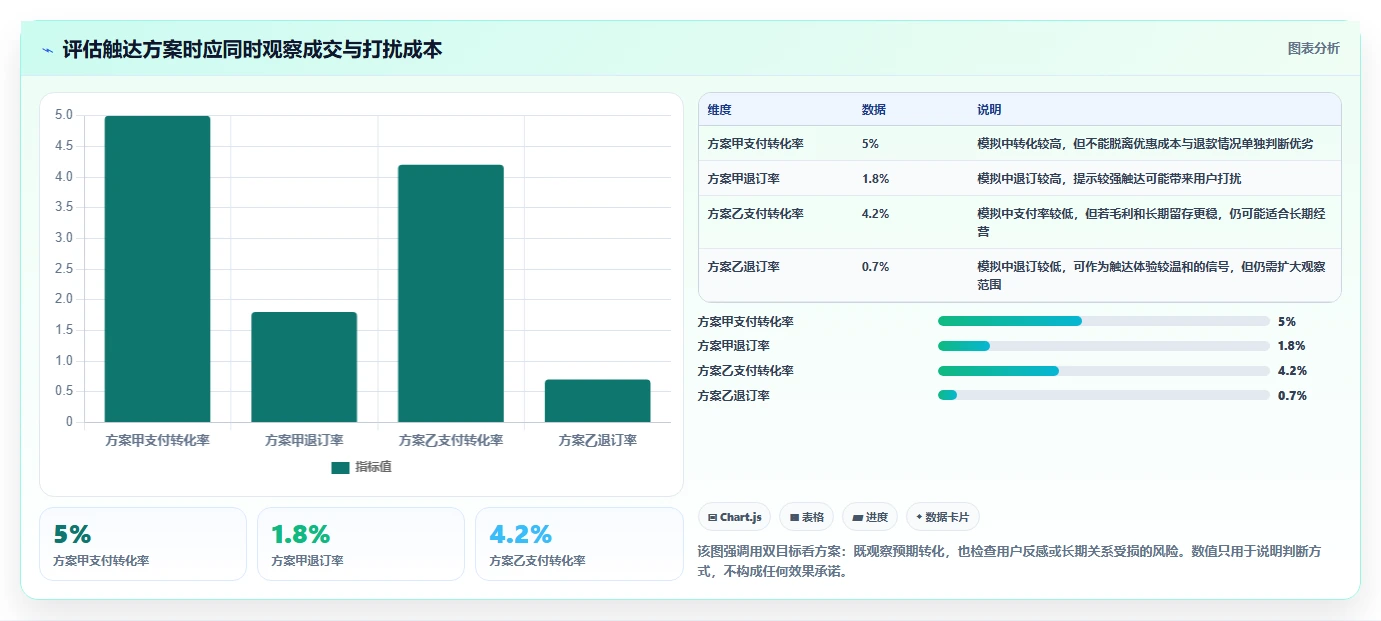Viewport: 1381px width, 621px height.
Task: Click the 方案乙支付转化率 bar in chart
Action: click(451, 293)
